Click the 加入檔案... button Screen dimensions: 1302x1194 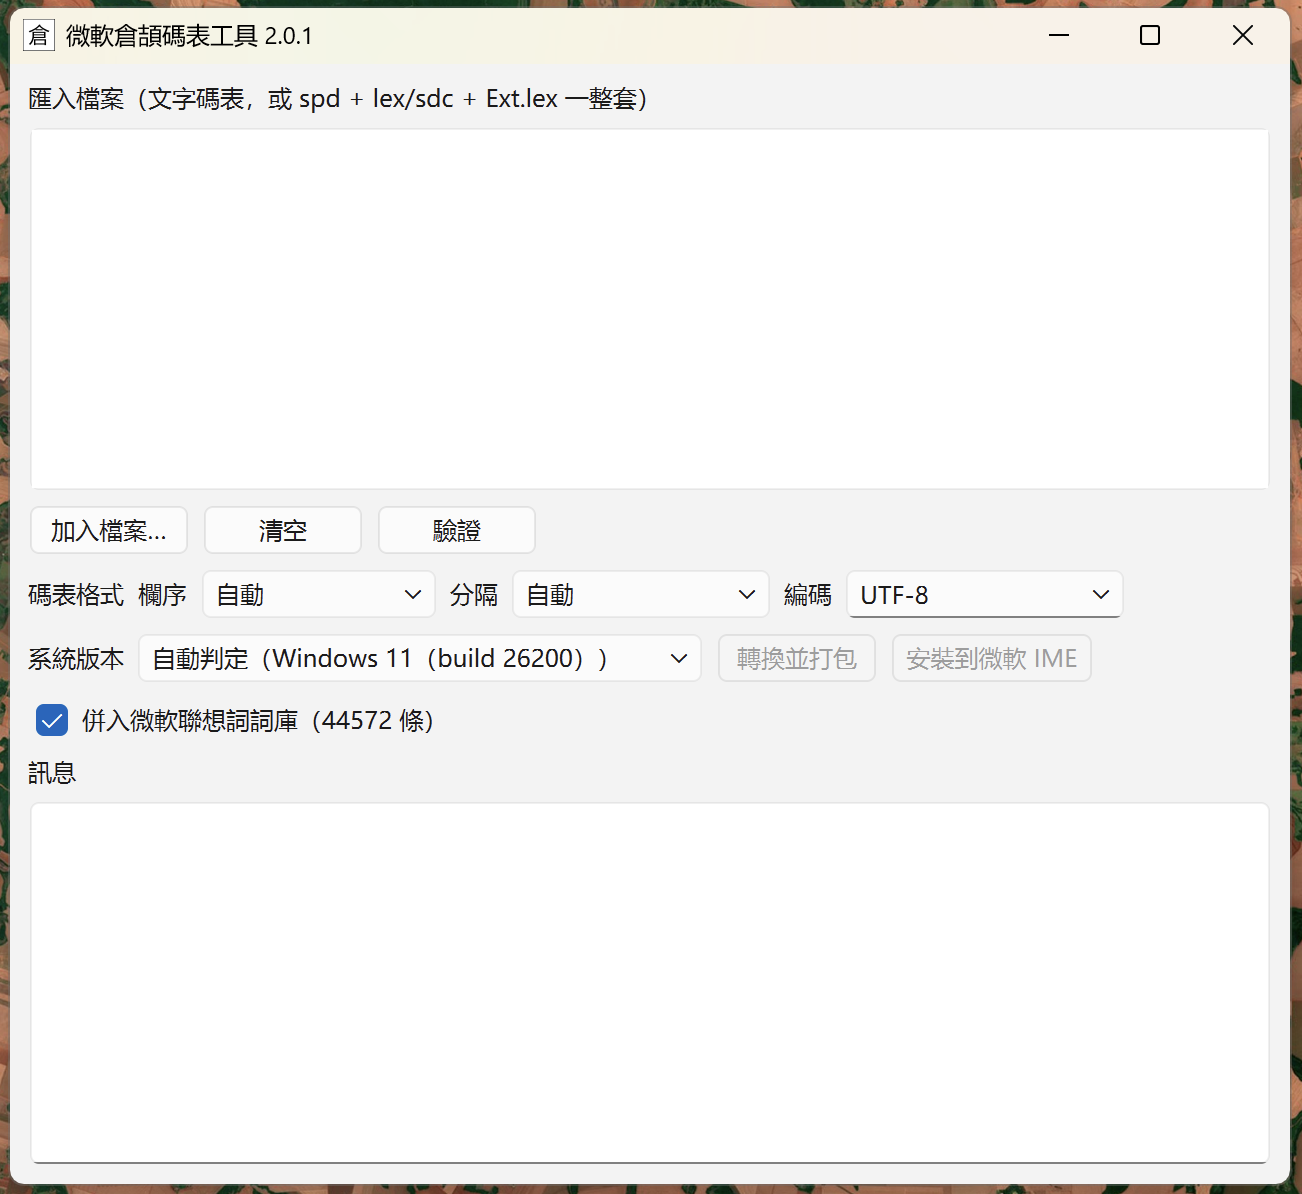(109, 530)
